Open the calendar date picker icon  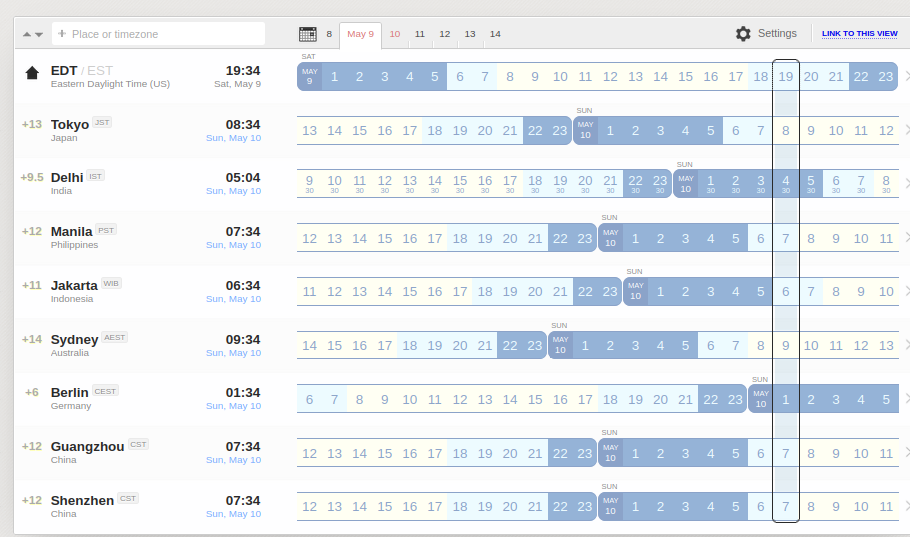coord(308,34)
